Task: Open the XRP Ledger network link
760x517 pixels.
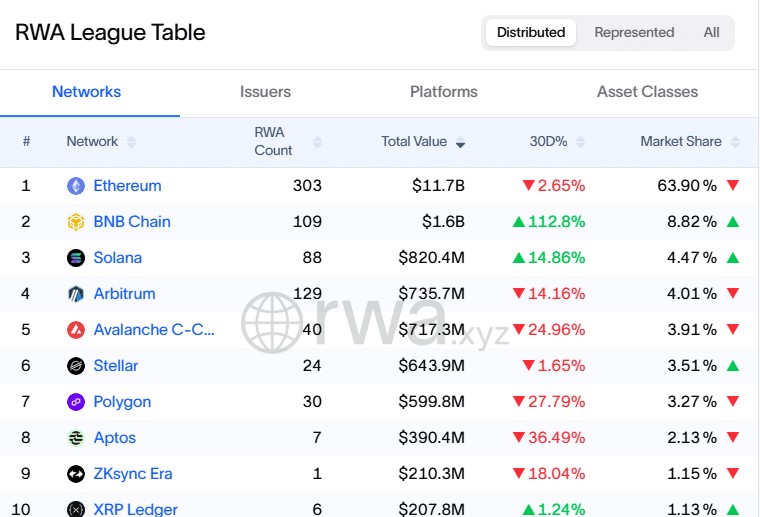Action: (136, 509)
